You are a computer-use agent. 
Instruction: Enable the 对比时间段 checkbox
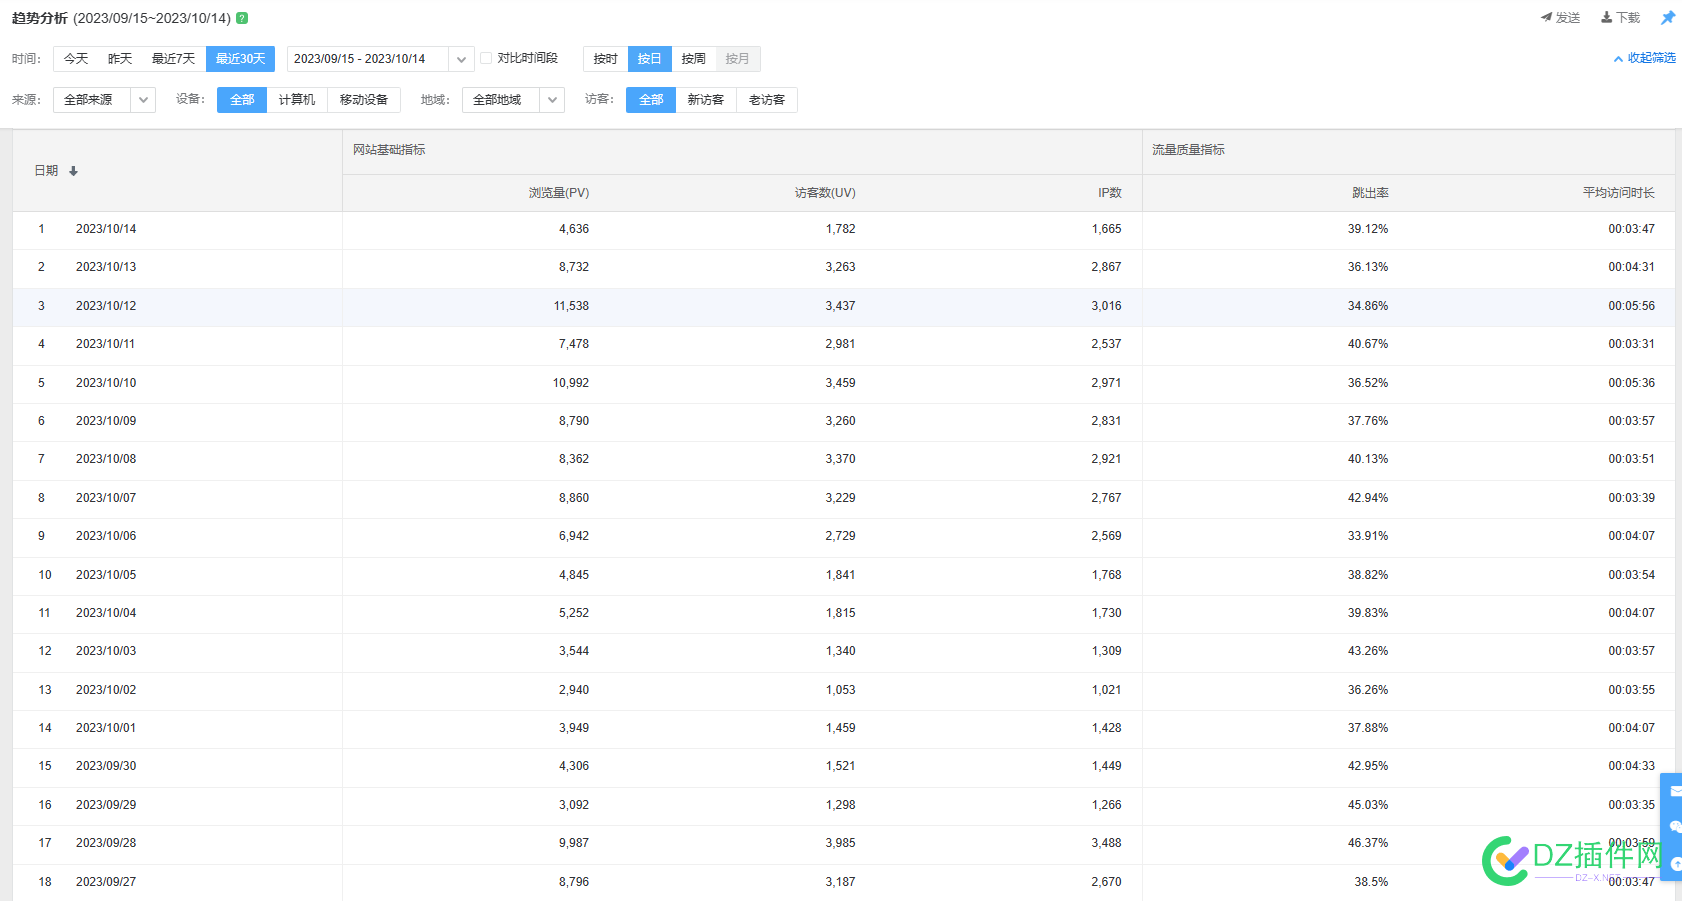coord(486,58)
